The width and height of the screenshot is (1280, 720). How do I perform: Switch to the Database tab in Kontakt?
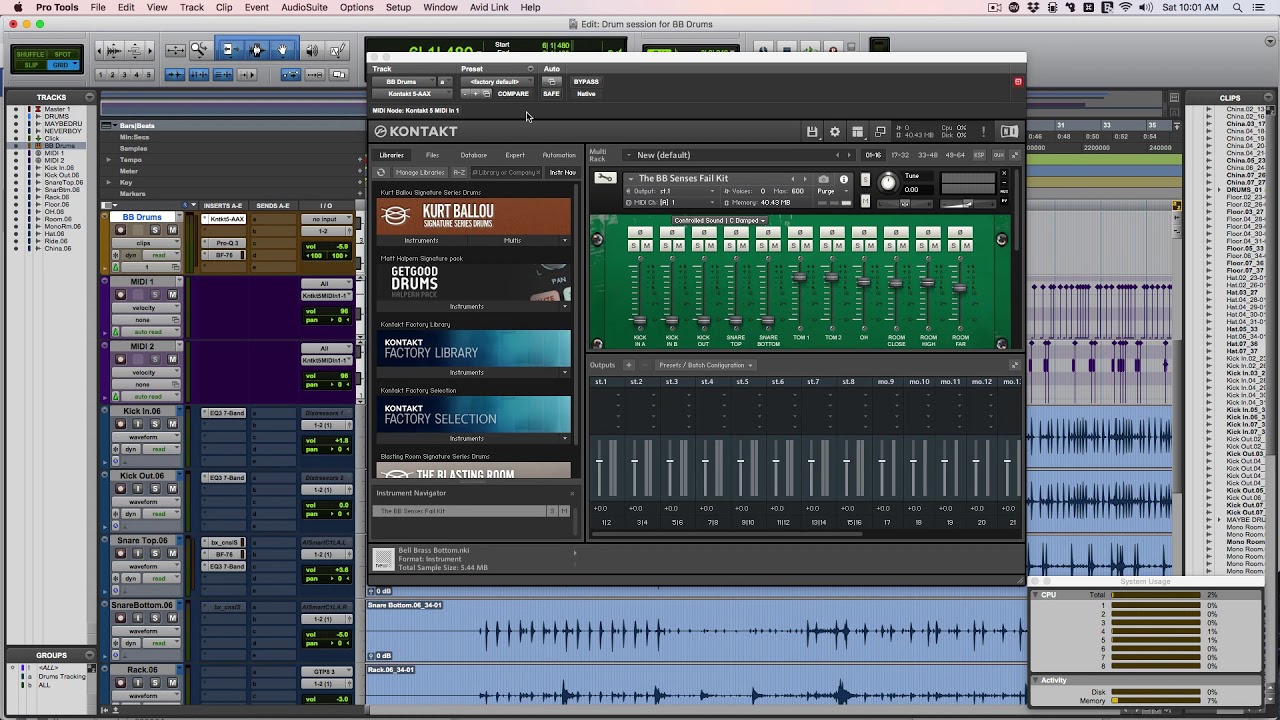(x=473, y=155)
